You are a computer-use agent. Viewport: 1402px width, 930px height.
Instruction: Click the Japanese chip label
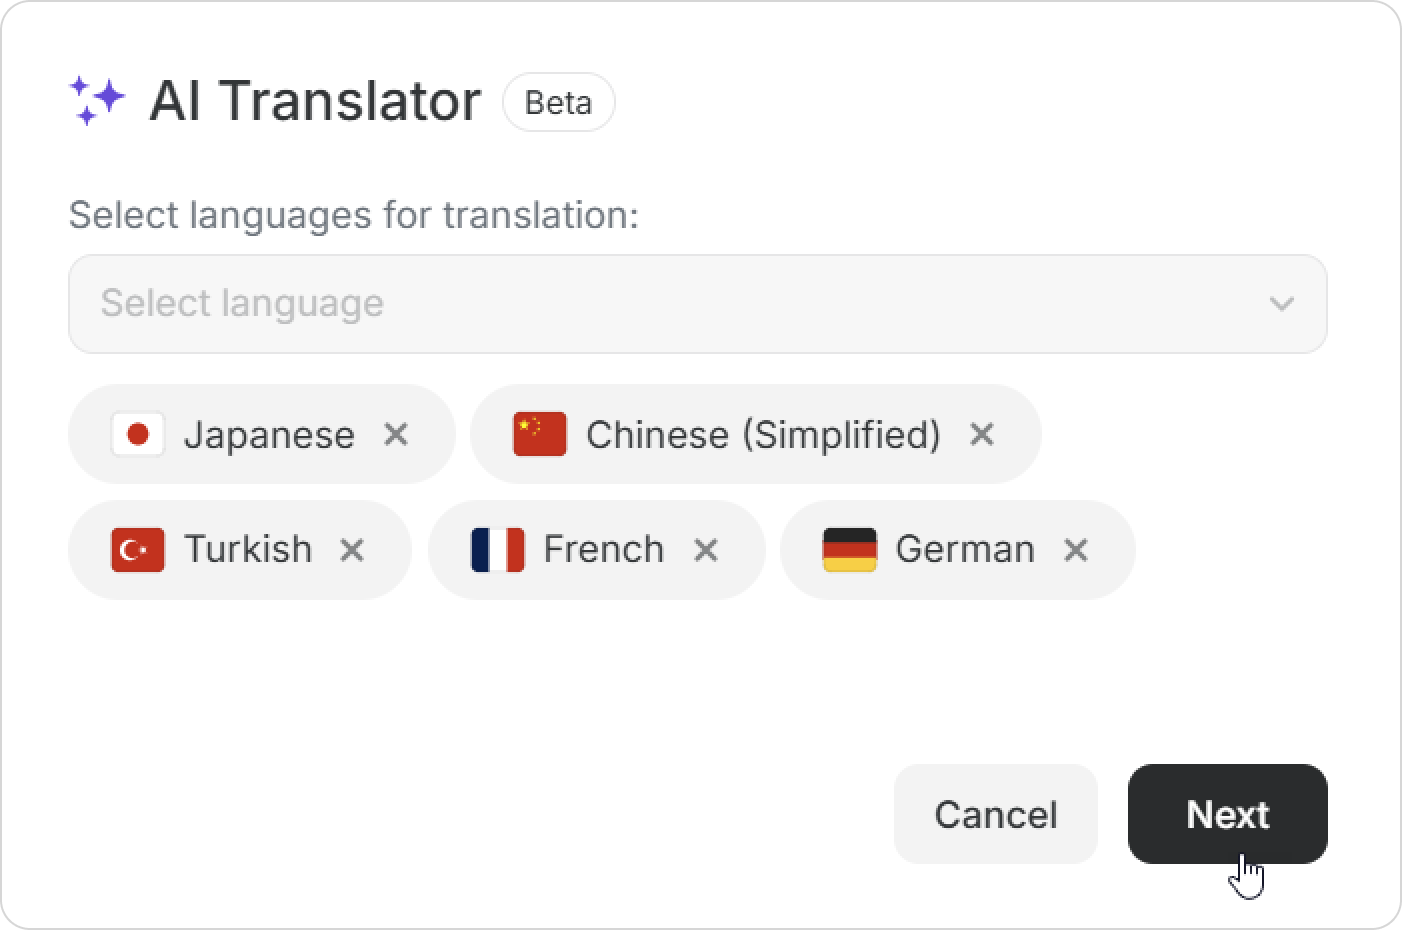pyautogui.click(x=269, y=435)
